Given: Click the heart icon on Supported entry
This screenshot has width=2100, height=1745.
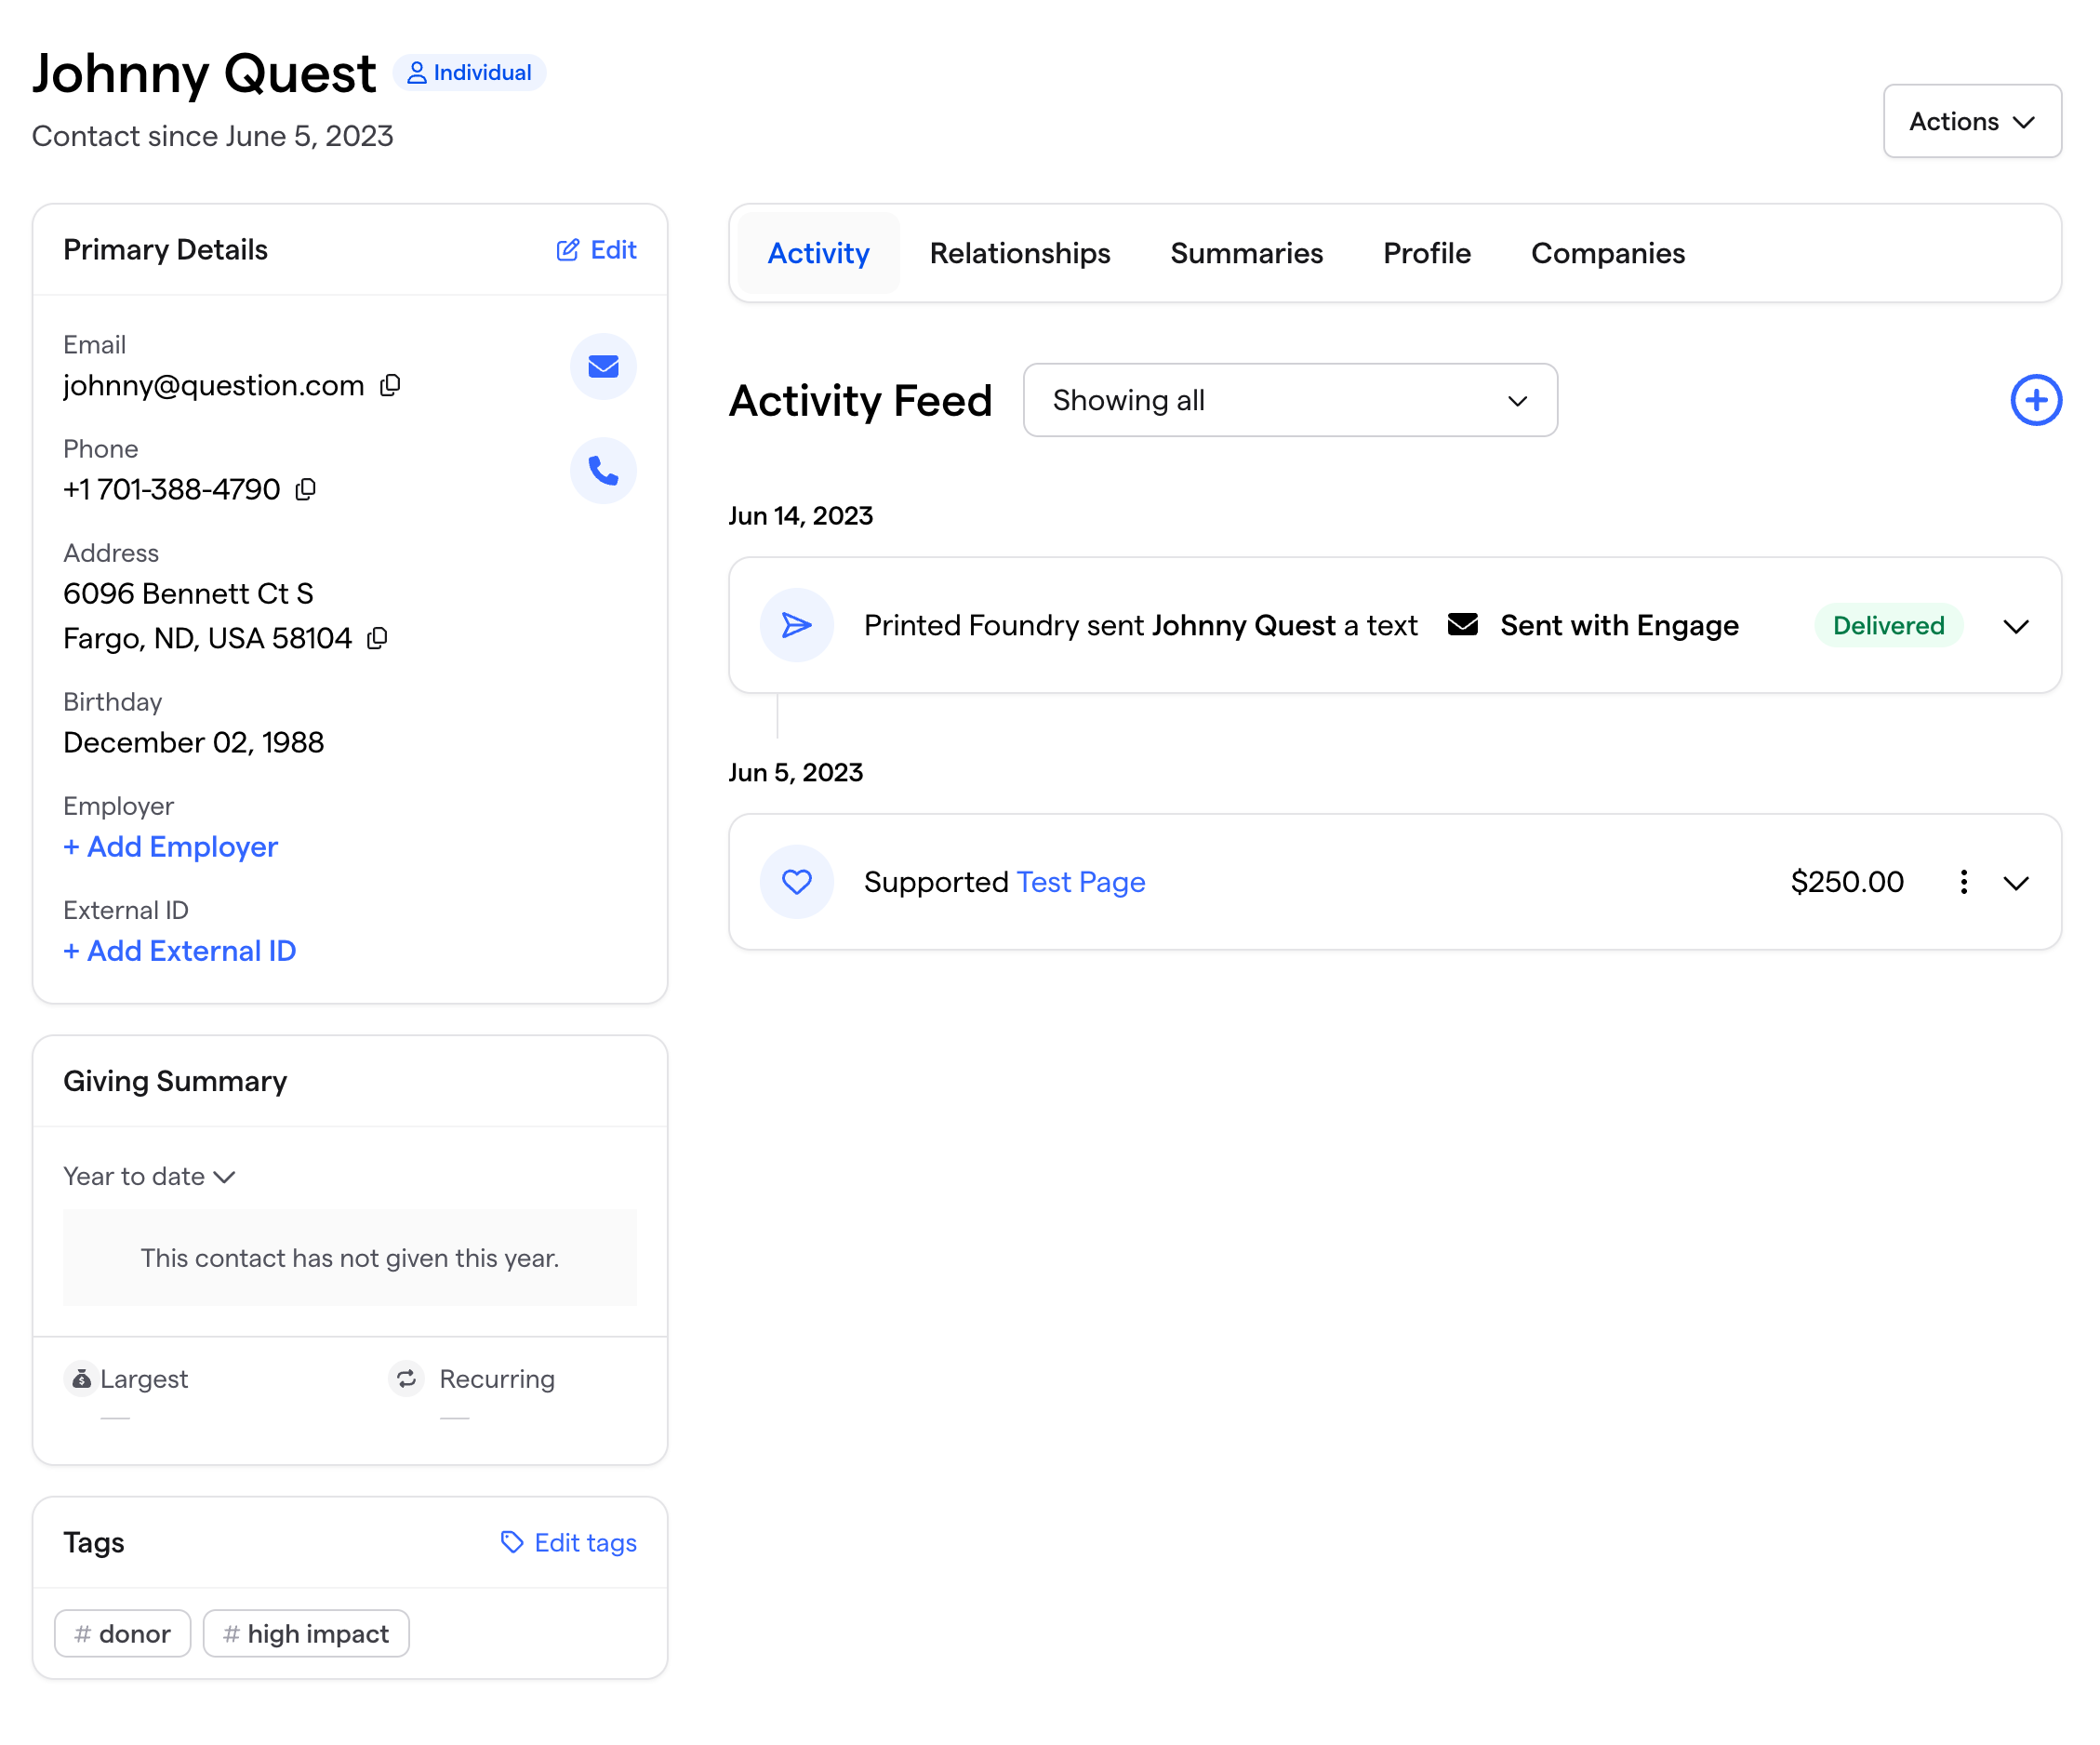Looking at the screenshot, I should click(x=797, y=882).
